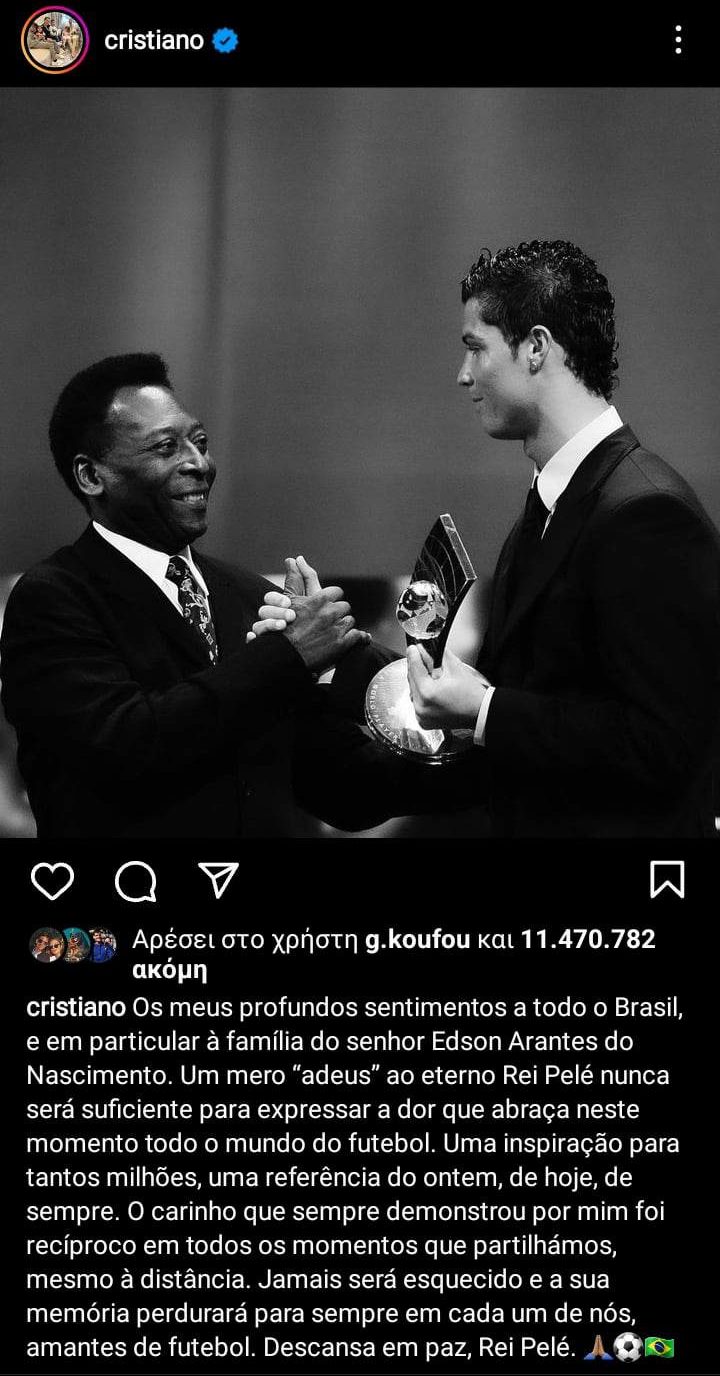Tap the 'Αρέσει στο χρήστη' likes text

point(245,940)
